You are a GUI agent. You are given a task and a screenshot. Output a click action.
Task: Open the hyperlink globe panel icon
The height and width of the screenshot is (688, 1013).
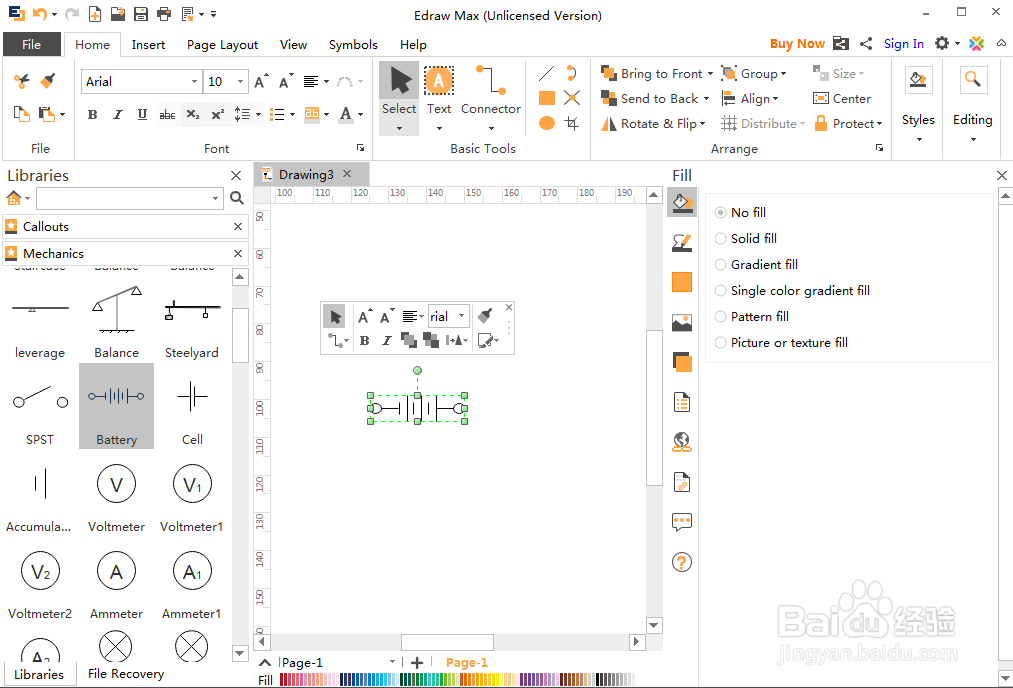(682, 442)
